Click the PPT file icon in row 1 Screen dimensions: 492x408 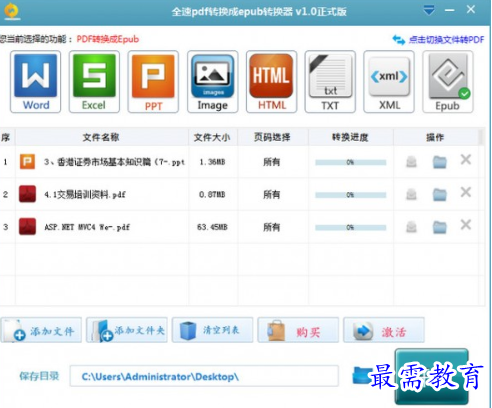pos(27,162)
